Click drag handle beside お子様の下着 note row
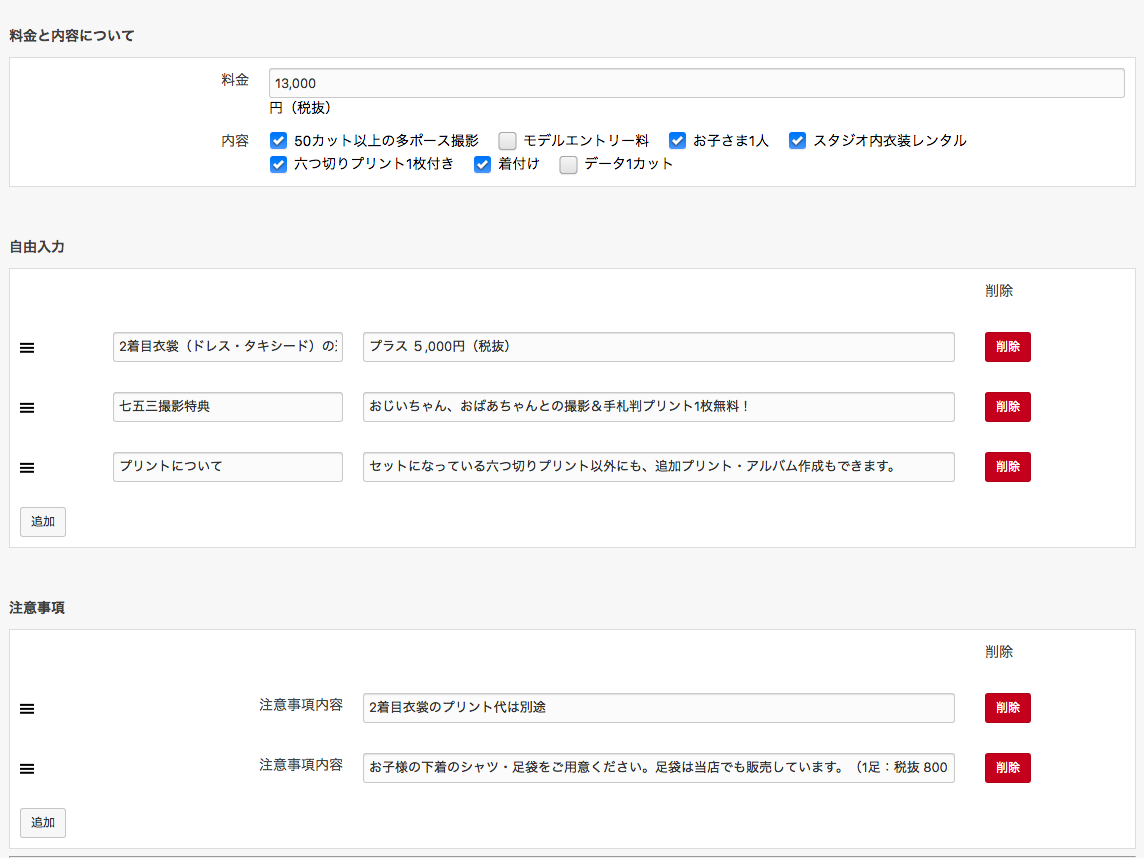This screenshot has width=1144, height=858. [28, 769]
